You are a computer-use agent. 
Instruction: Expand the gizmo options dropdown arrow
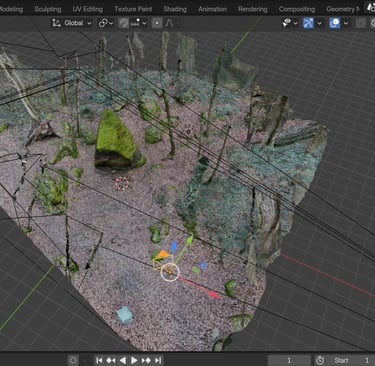[x=319, y=23]
